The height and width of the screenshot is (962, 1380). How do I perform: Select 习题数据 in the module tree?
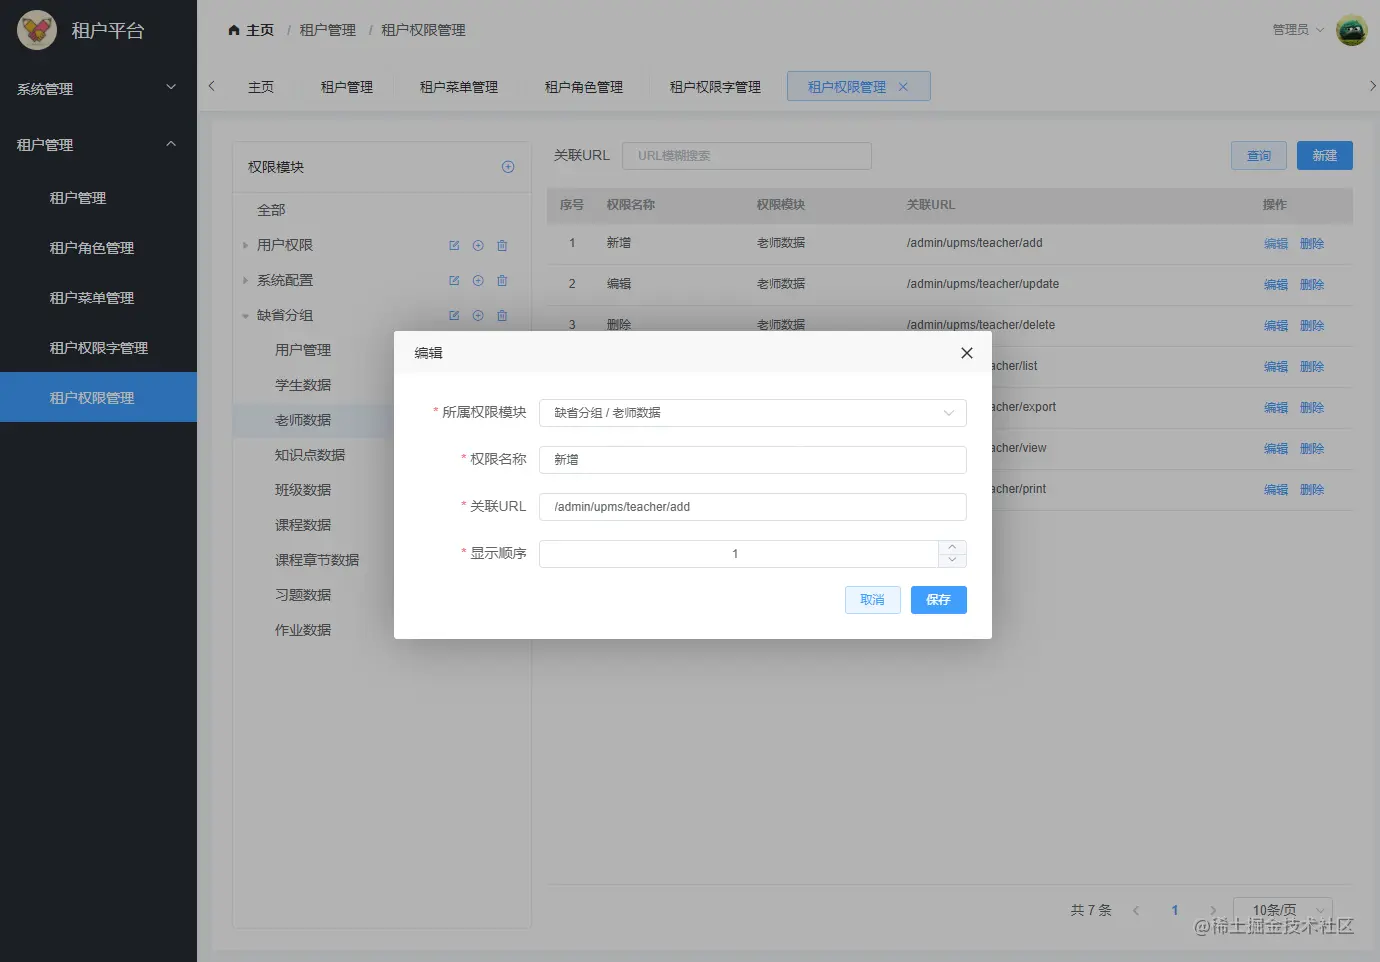point(303,595)
